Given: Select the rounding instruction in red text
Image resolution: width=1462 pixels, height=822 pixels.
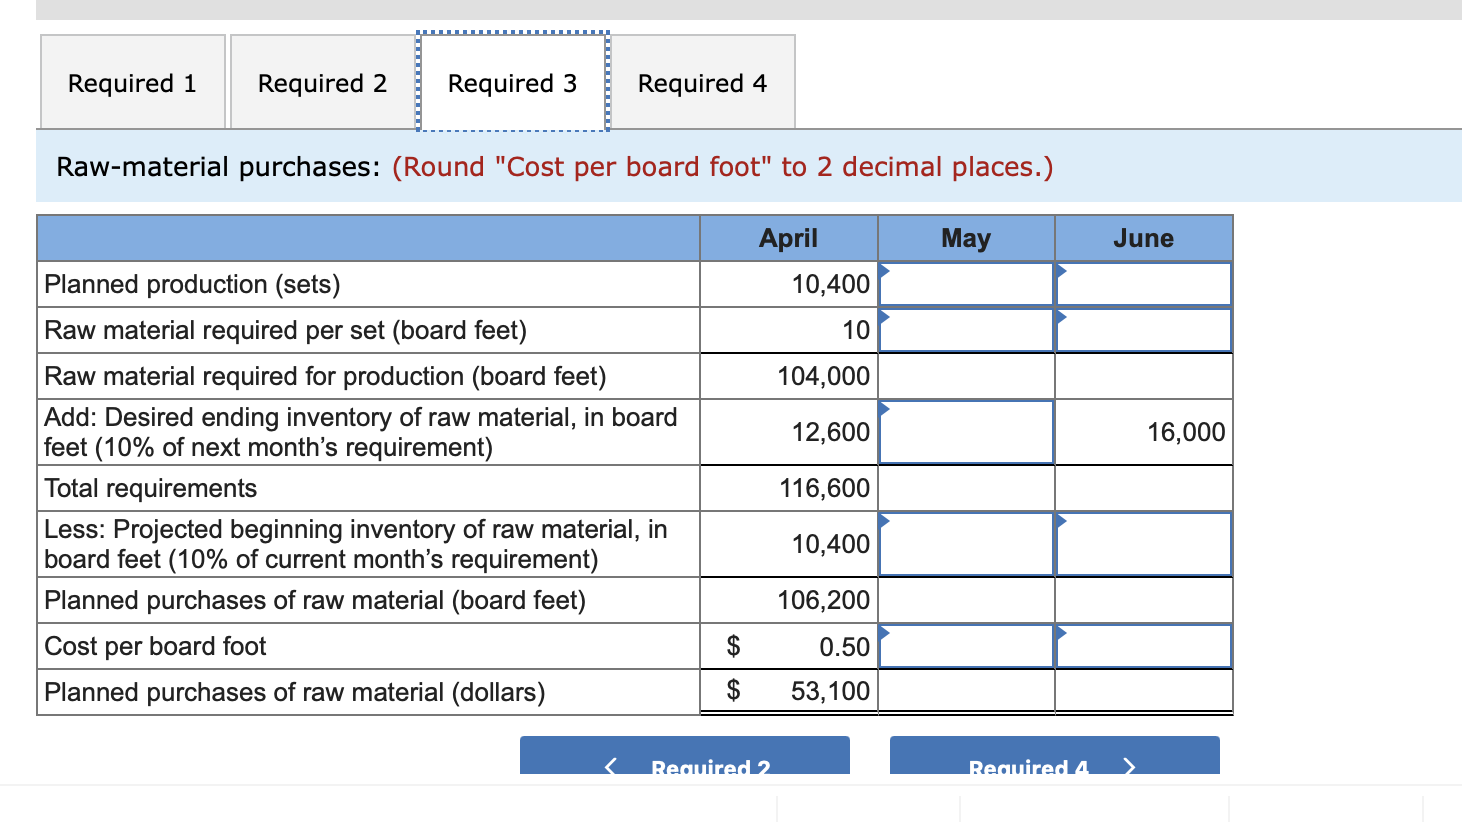Looking at the screenshot, I should (x=722, y=166).
